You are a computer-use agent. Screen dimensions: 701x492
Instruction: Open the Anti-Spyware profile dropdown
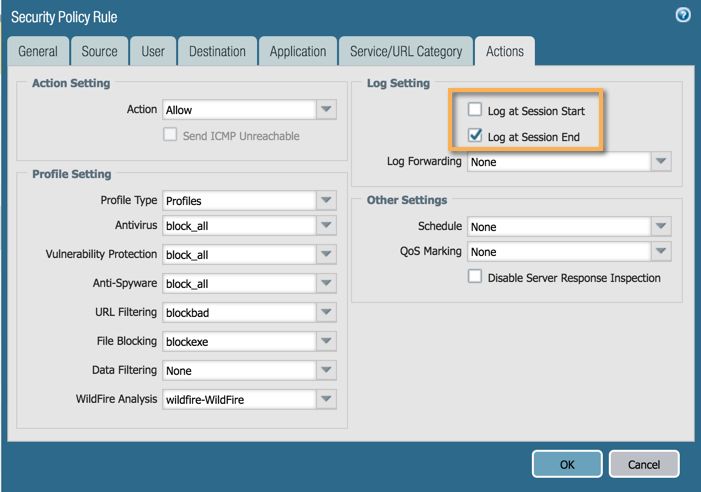click(327, 284)
